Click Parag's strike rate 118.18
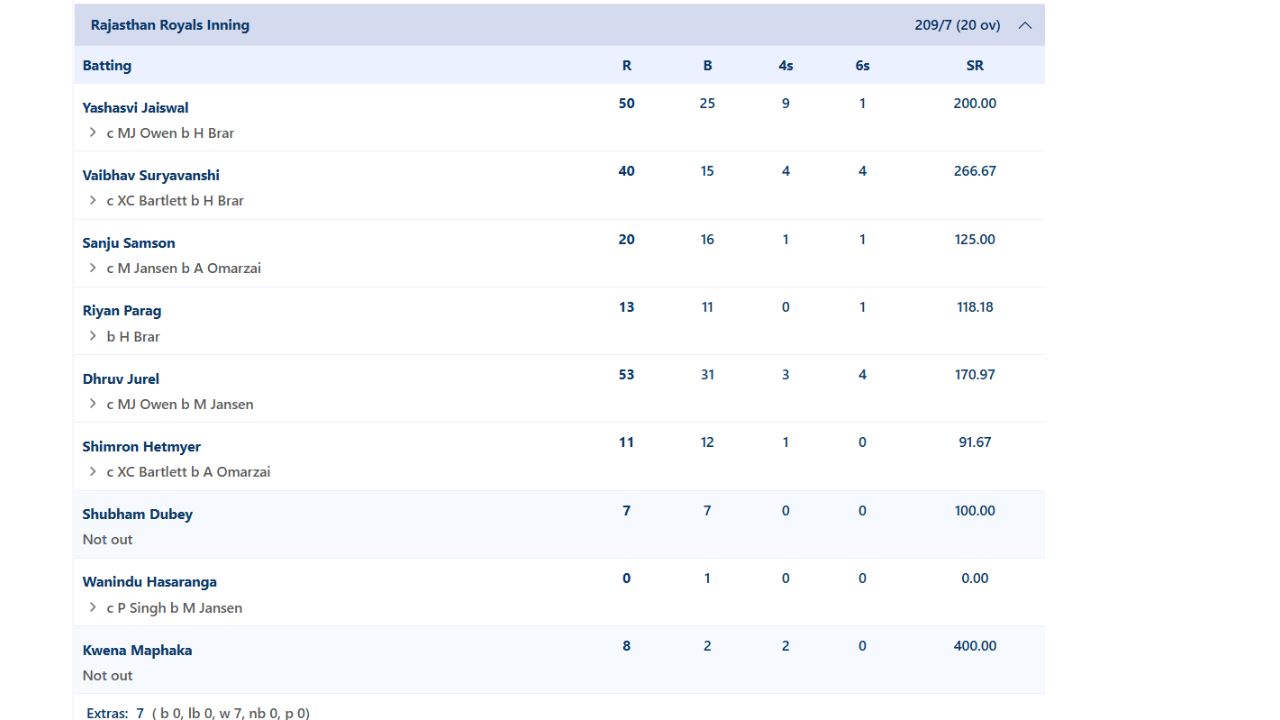1280x720 pixels. coord(975,307)
